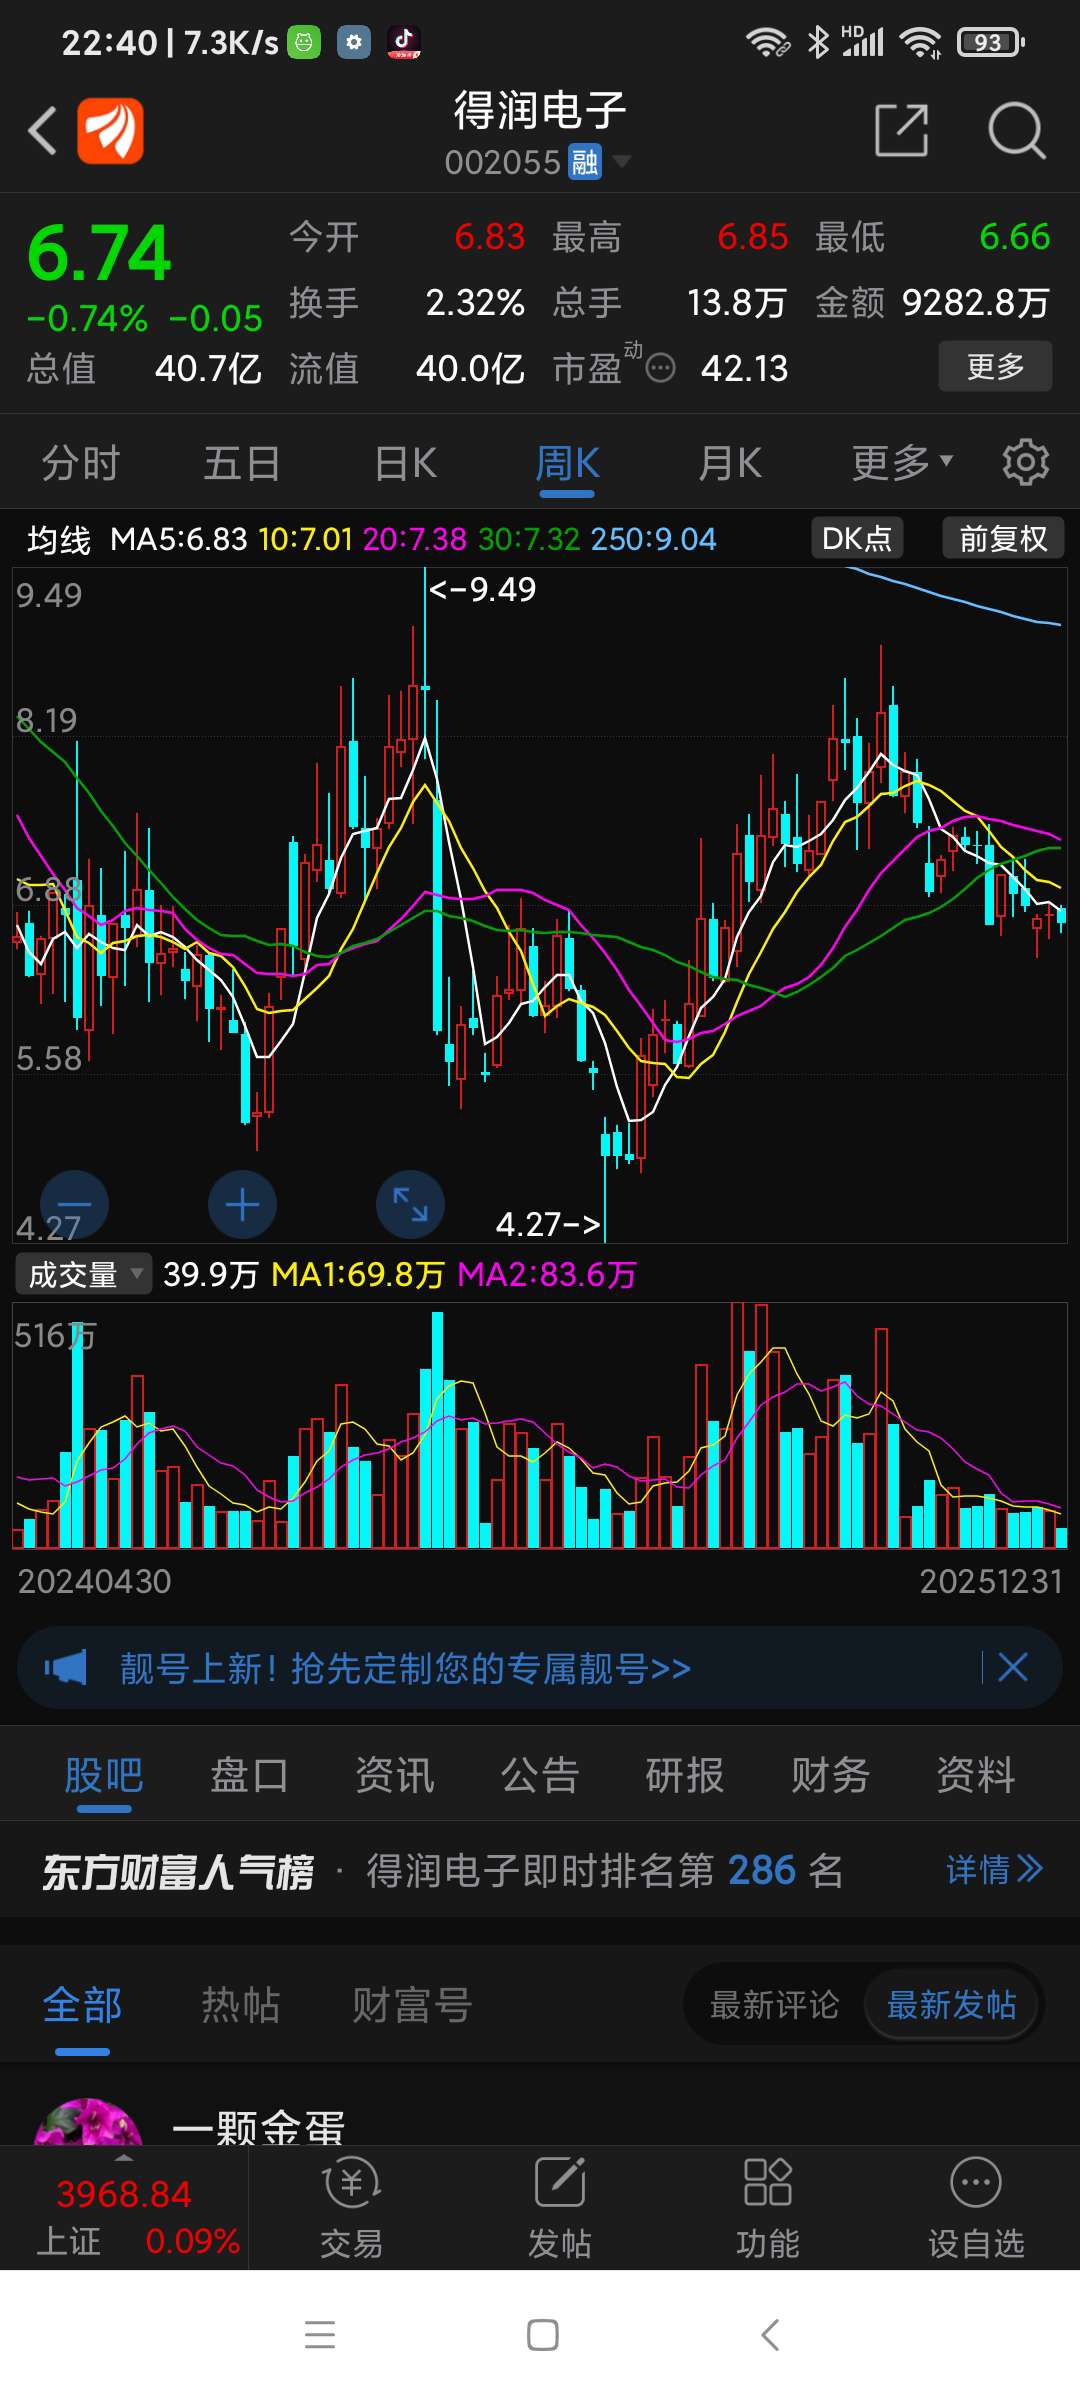
Task: Select the 股吧 section tab
Action: pos(104,1775)
